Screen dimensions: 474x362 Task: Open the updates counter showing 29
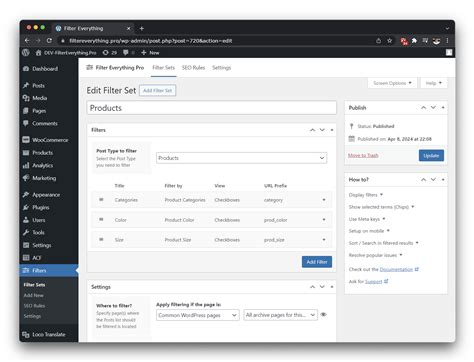(110, 53)
